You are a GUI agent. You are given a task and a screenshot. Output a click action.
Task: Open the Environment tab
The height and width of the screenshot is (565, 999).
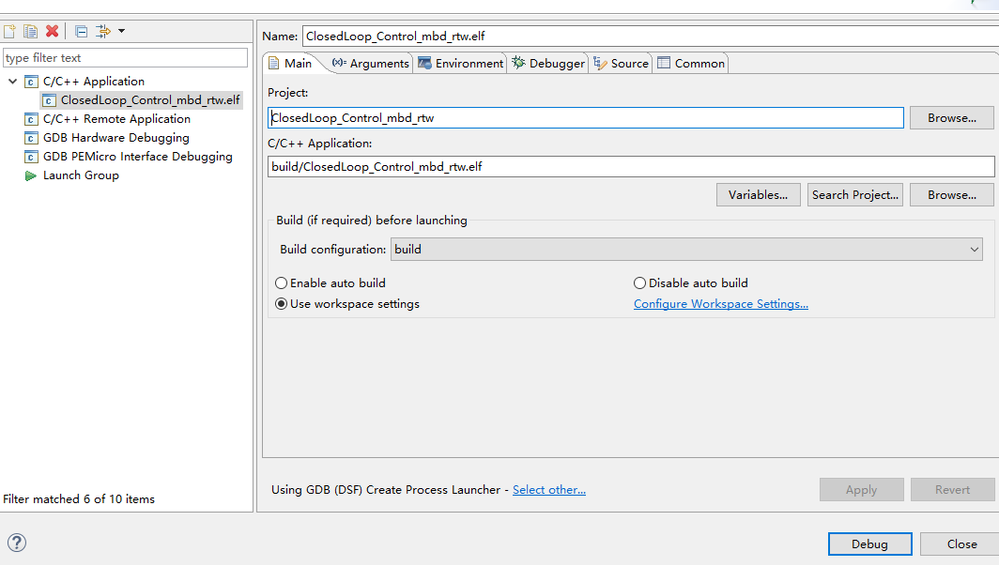(460, 63)
